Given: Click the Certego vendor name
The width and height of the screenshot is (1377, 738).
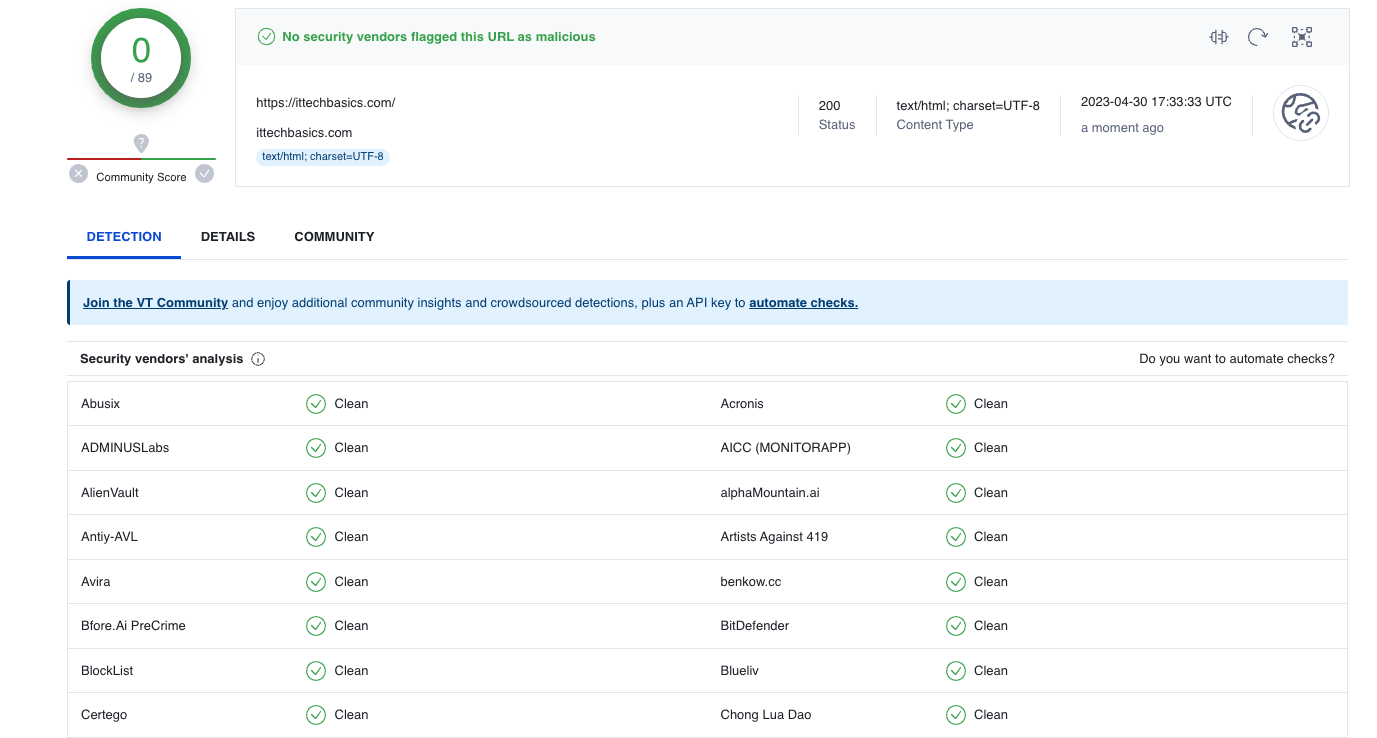Looking at the screenshot, I should [104, 715].
